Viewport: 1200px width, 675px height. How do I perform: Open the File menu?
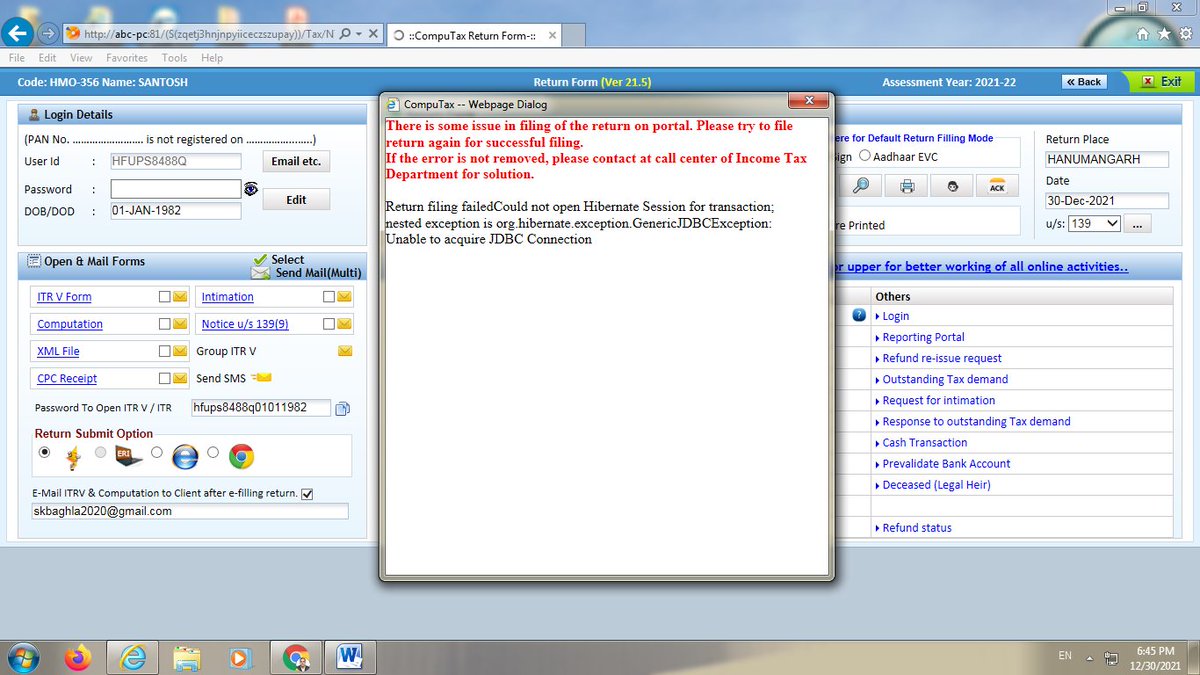click(17, 58)
